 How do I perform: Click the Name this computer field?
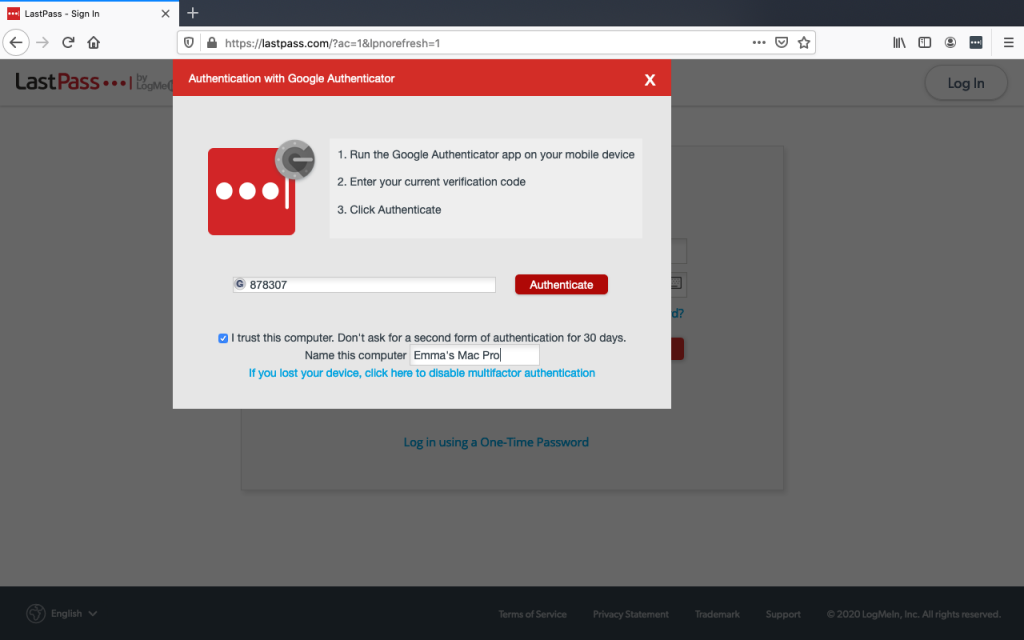tap(474, 355)
